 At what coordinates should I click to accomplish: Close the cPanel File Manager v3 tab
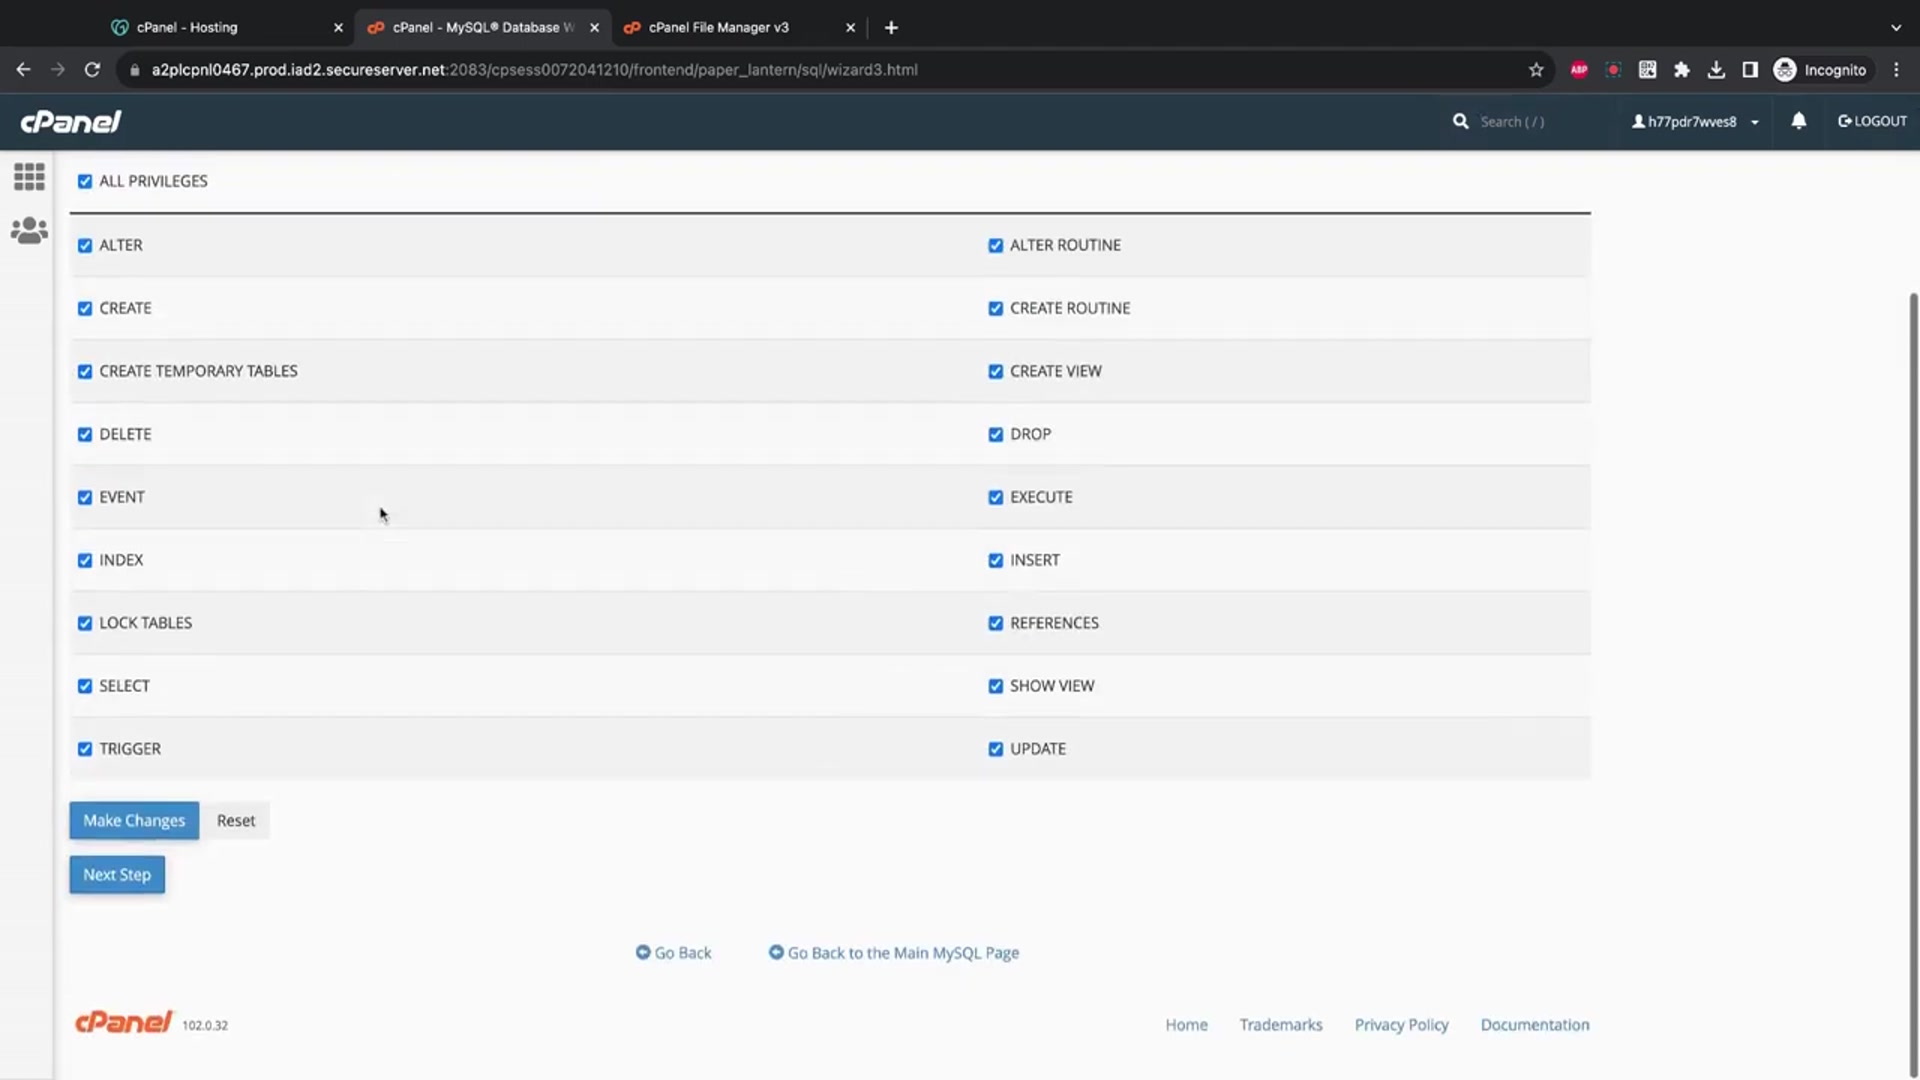coord(850,28)
